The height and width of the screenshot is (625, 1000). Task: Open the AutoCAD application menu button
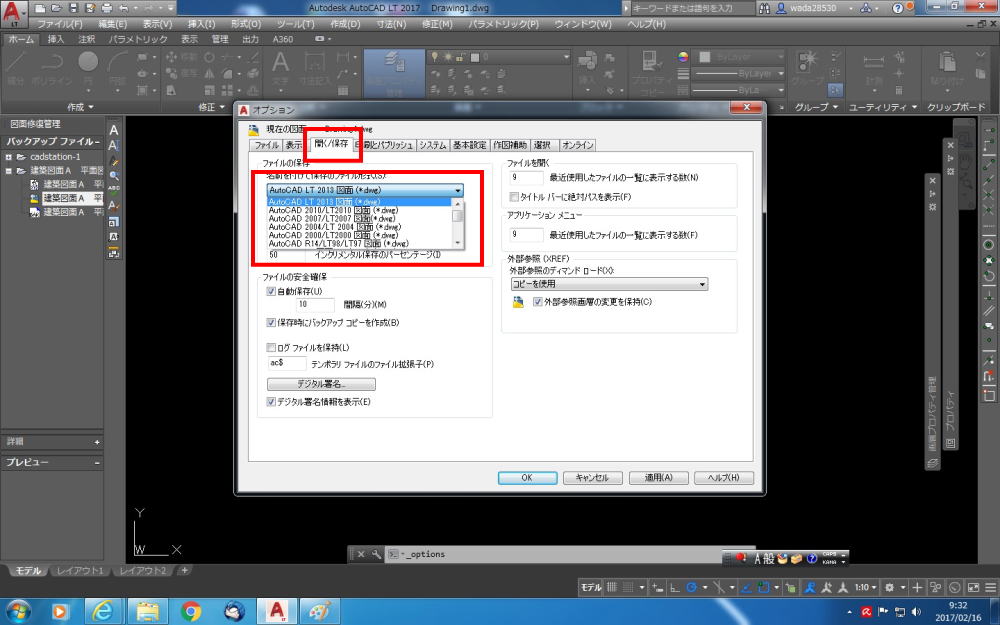pos(14,13)
